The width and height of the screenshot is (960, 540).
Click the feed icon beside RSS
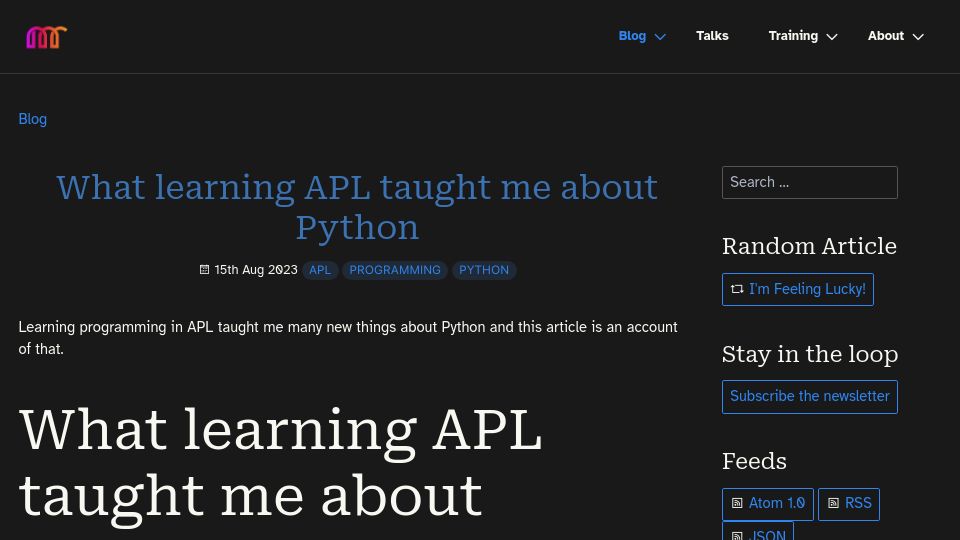(x=833, y=503)
